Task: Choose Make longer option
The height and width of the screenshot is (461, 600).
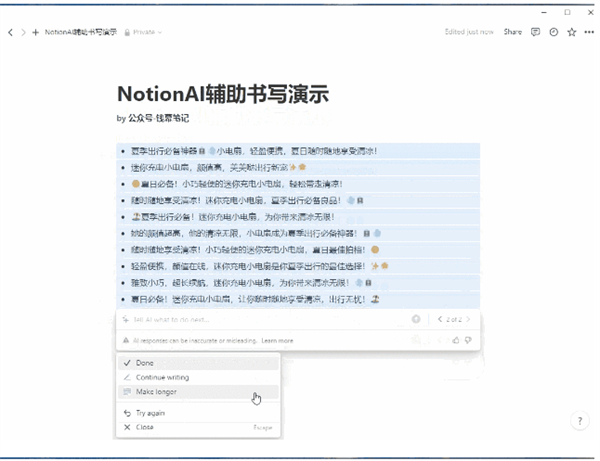Action: 158,392
